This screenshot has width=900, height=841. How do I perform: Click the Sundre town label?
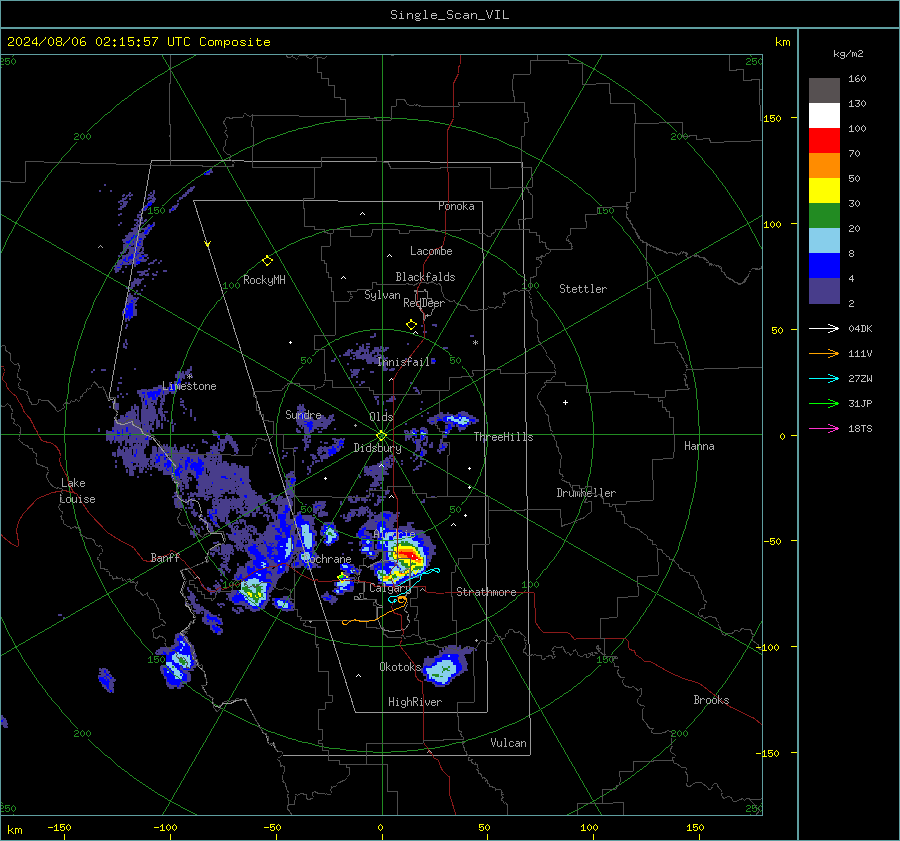click(303, 414)
